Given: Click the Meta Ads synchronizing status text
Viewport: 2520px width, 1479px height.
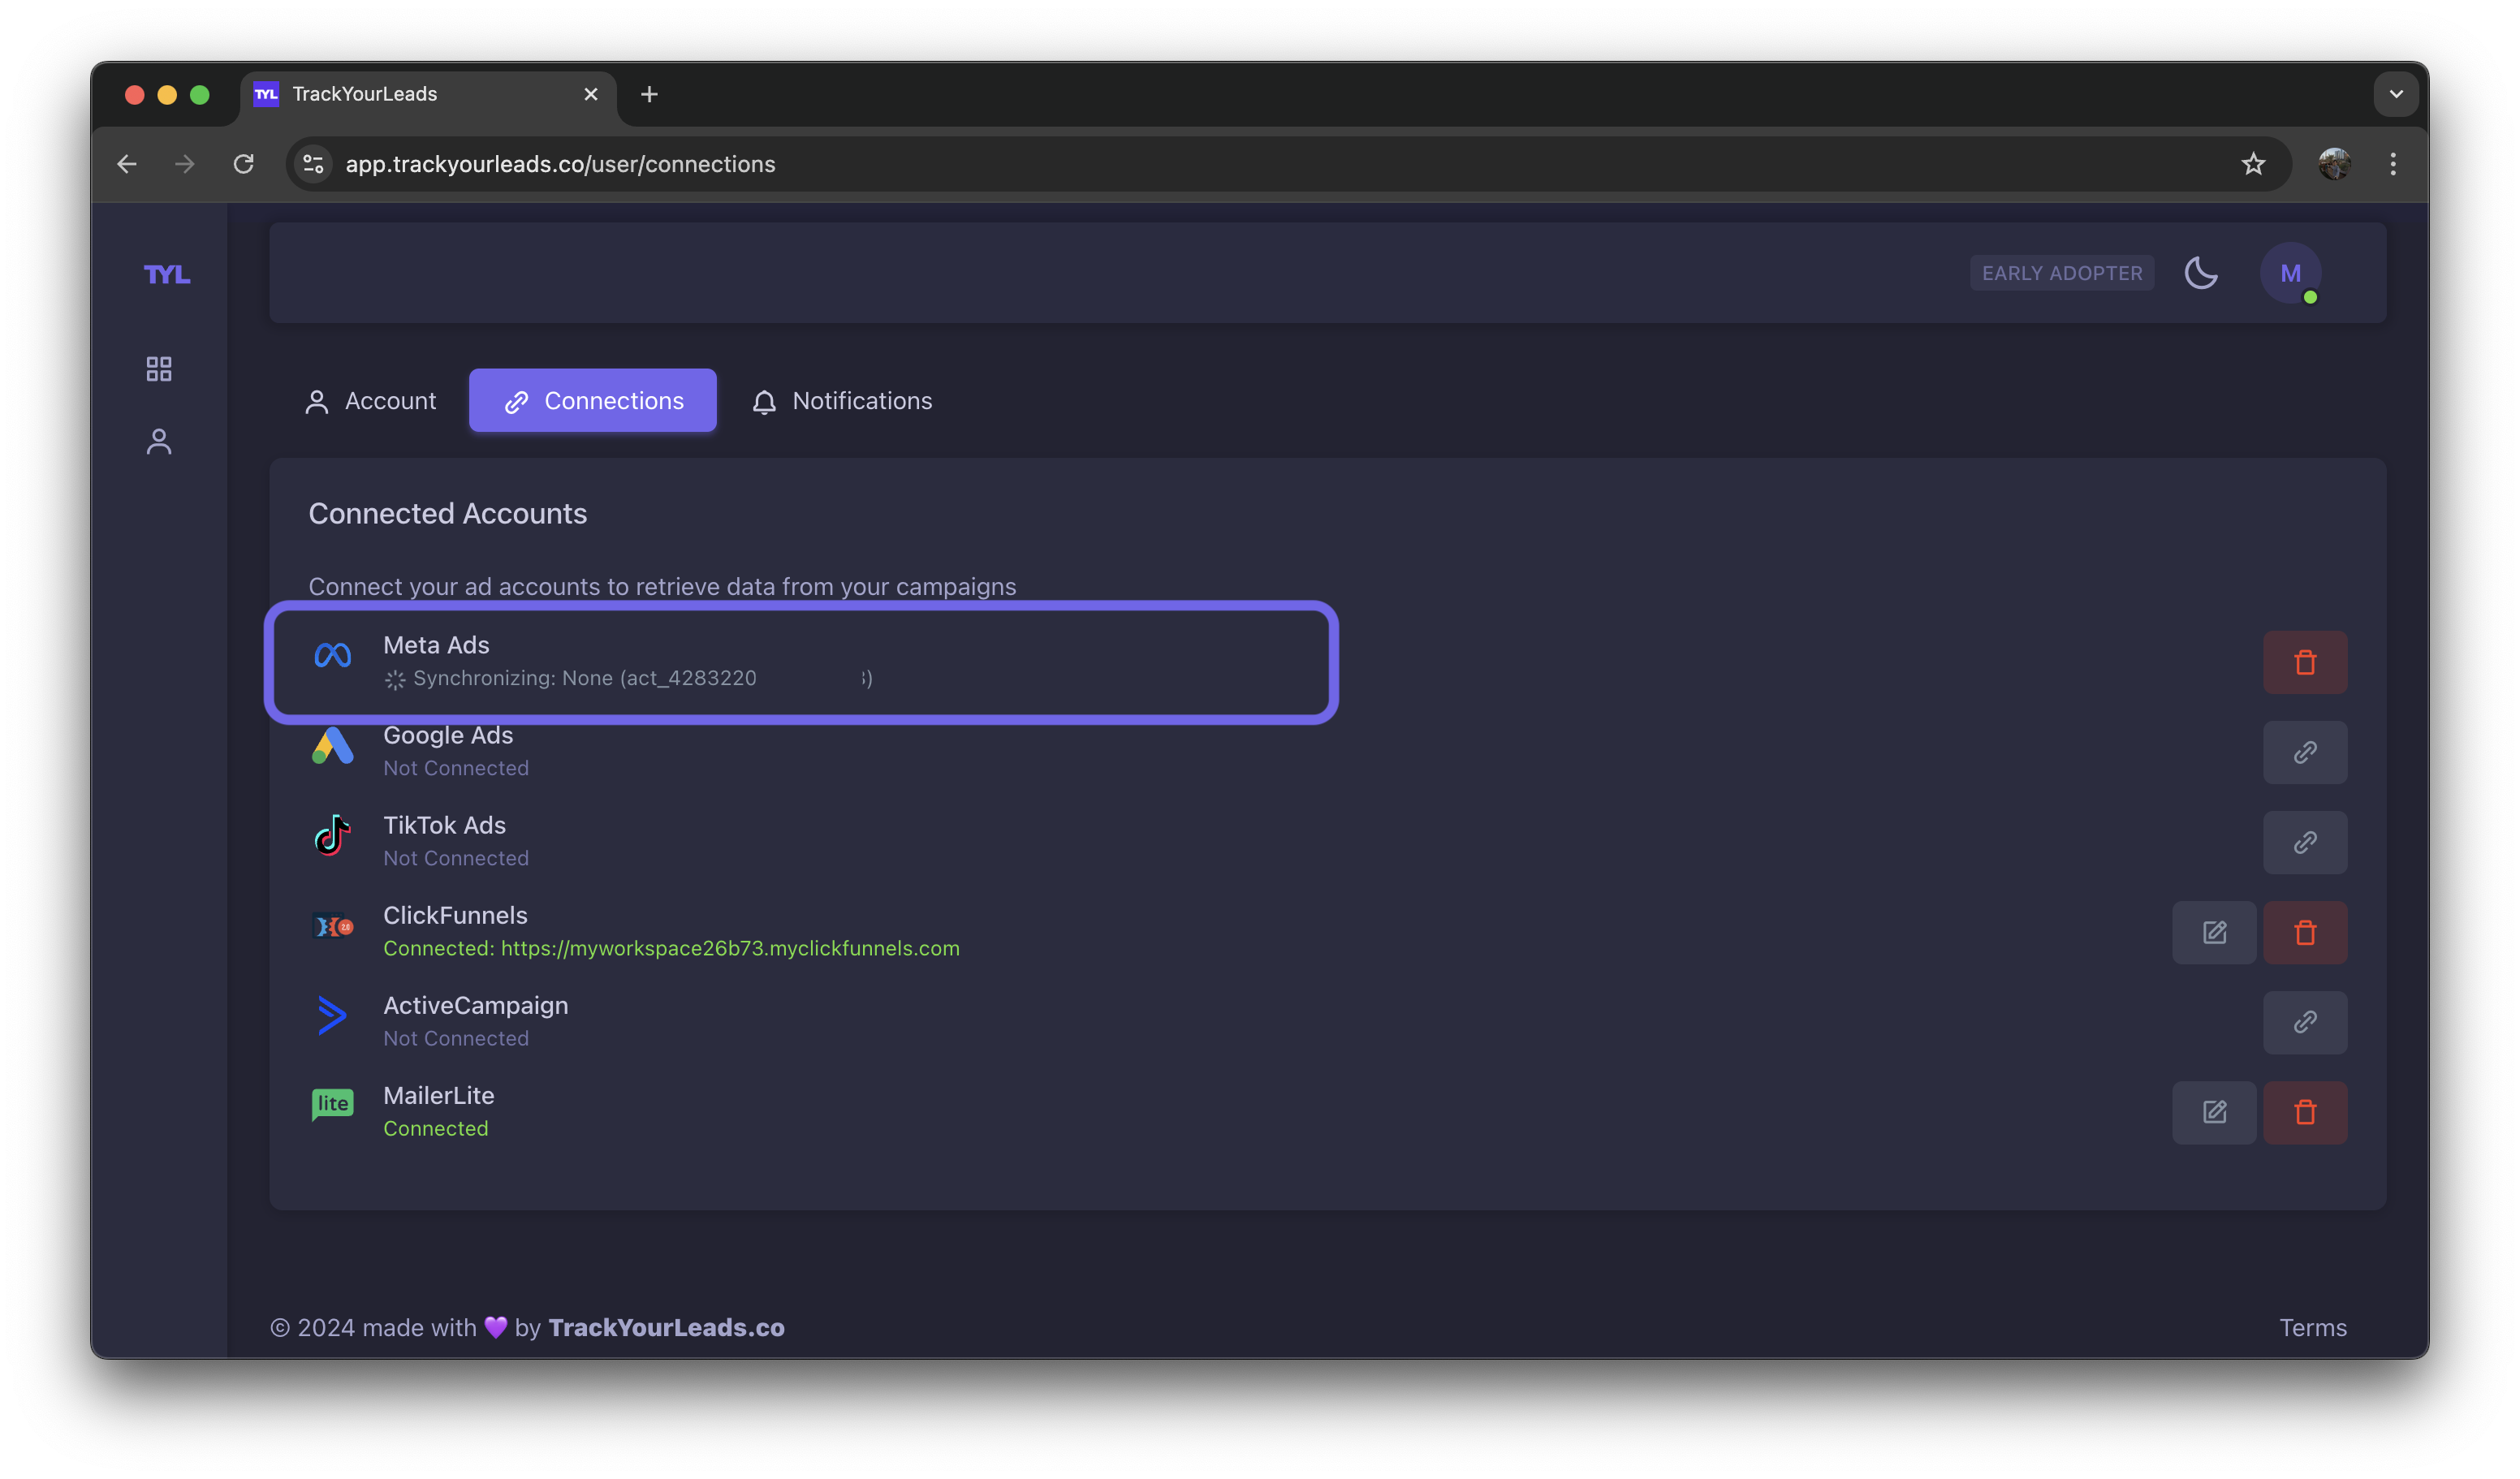Looking at the screenshot, I should tap(628, 678).
